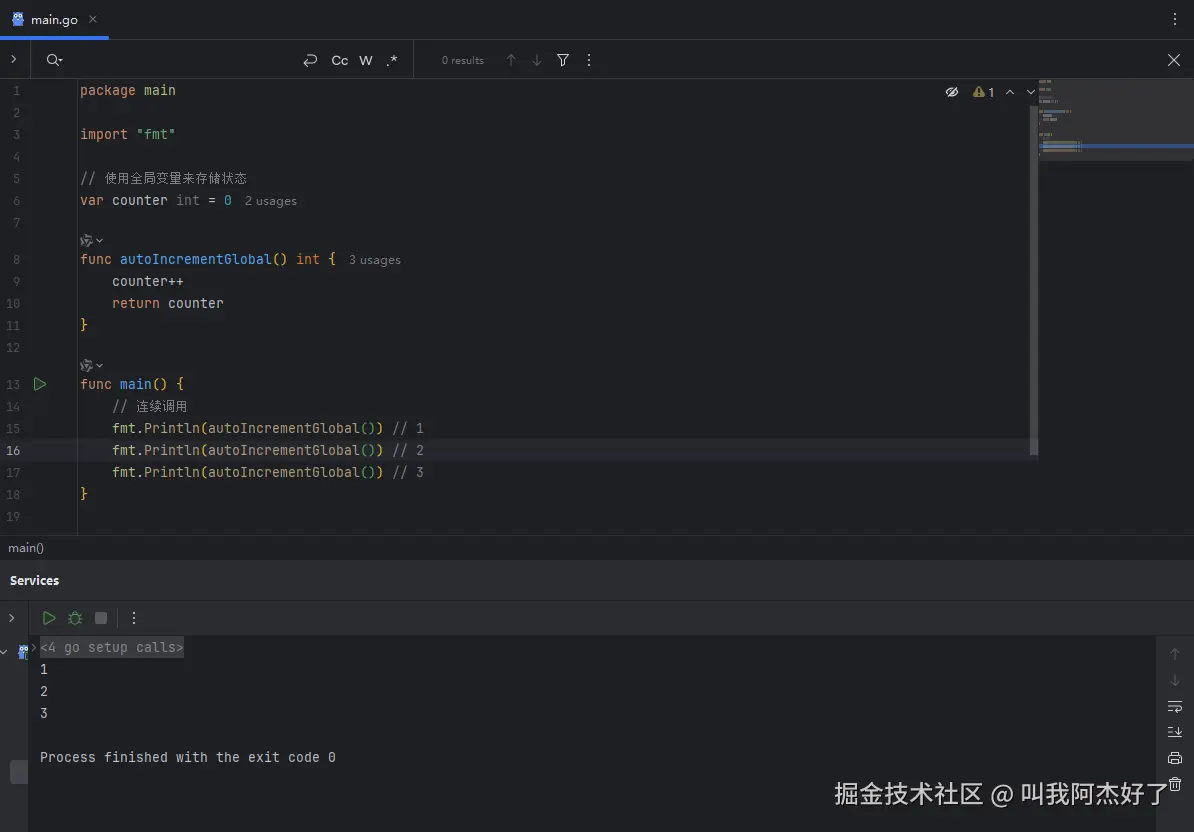Image resolution: width=1194 pixels, height=832 pixels.
Task: Go to next search occurrence
Action: tap(537, 60)
